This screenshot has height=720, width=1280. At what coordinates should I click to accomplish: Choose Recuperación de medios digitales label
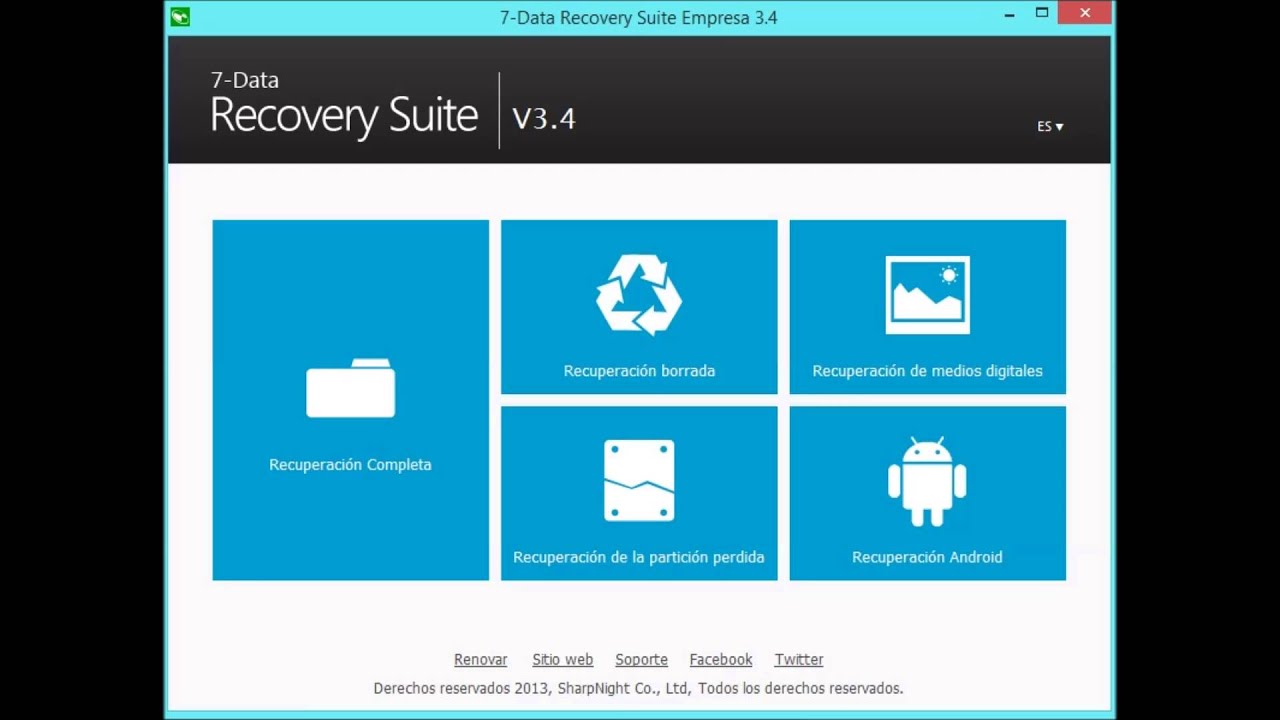pos(927,371)
